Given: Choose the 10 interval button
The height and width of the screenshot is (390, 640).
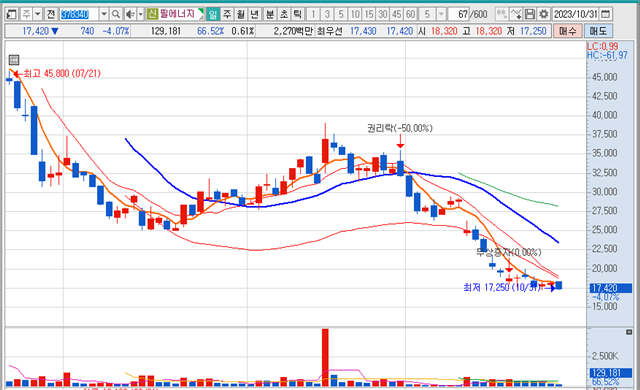Looking at the screenshot, I should (x=355, y=15).
